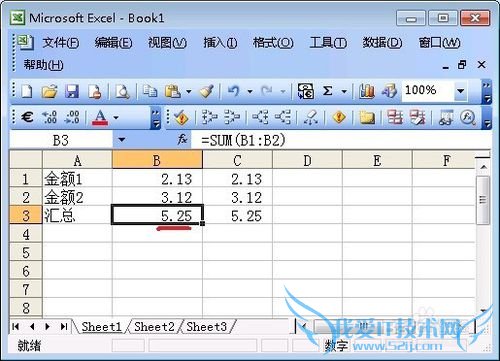The height and width of the screenshot is (361, 500).
Task: Increase decimal places
Action: 49,117
